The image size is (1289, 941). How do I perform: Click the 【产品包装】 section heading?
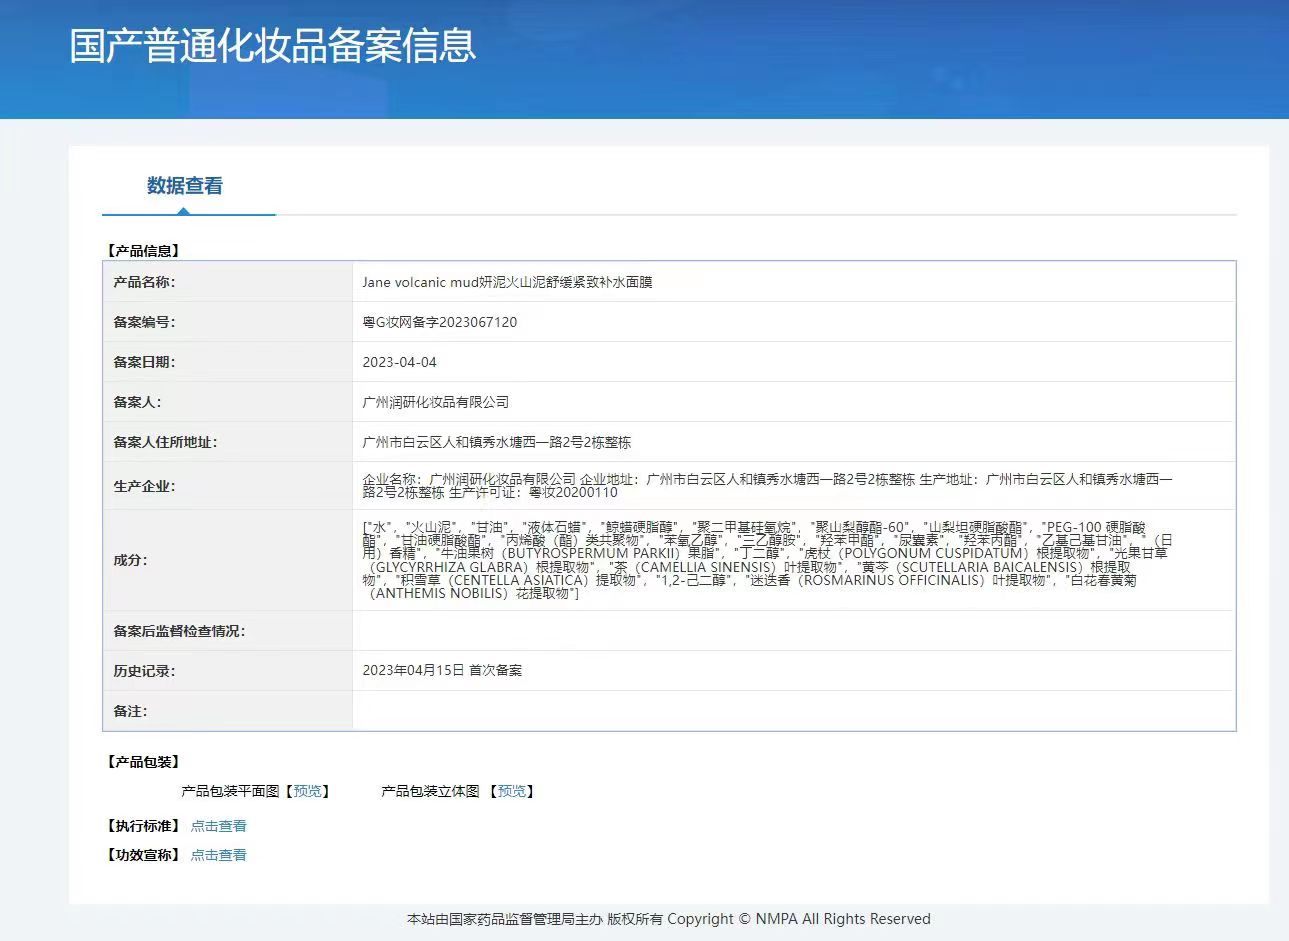143,762
